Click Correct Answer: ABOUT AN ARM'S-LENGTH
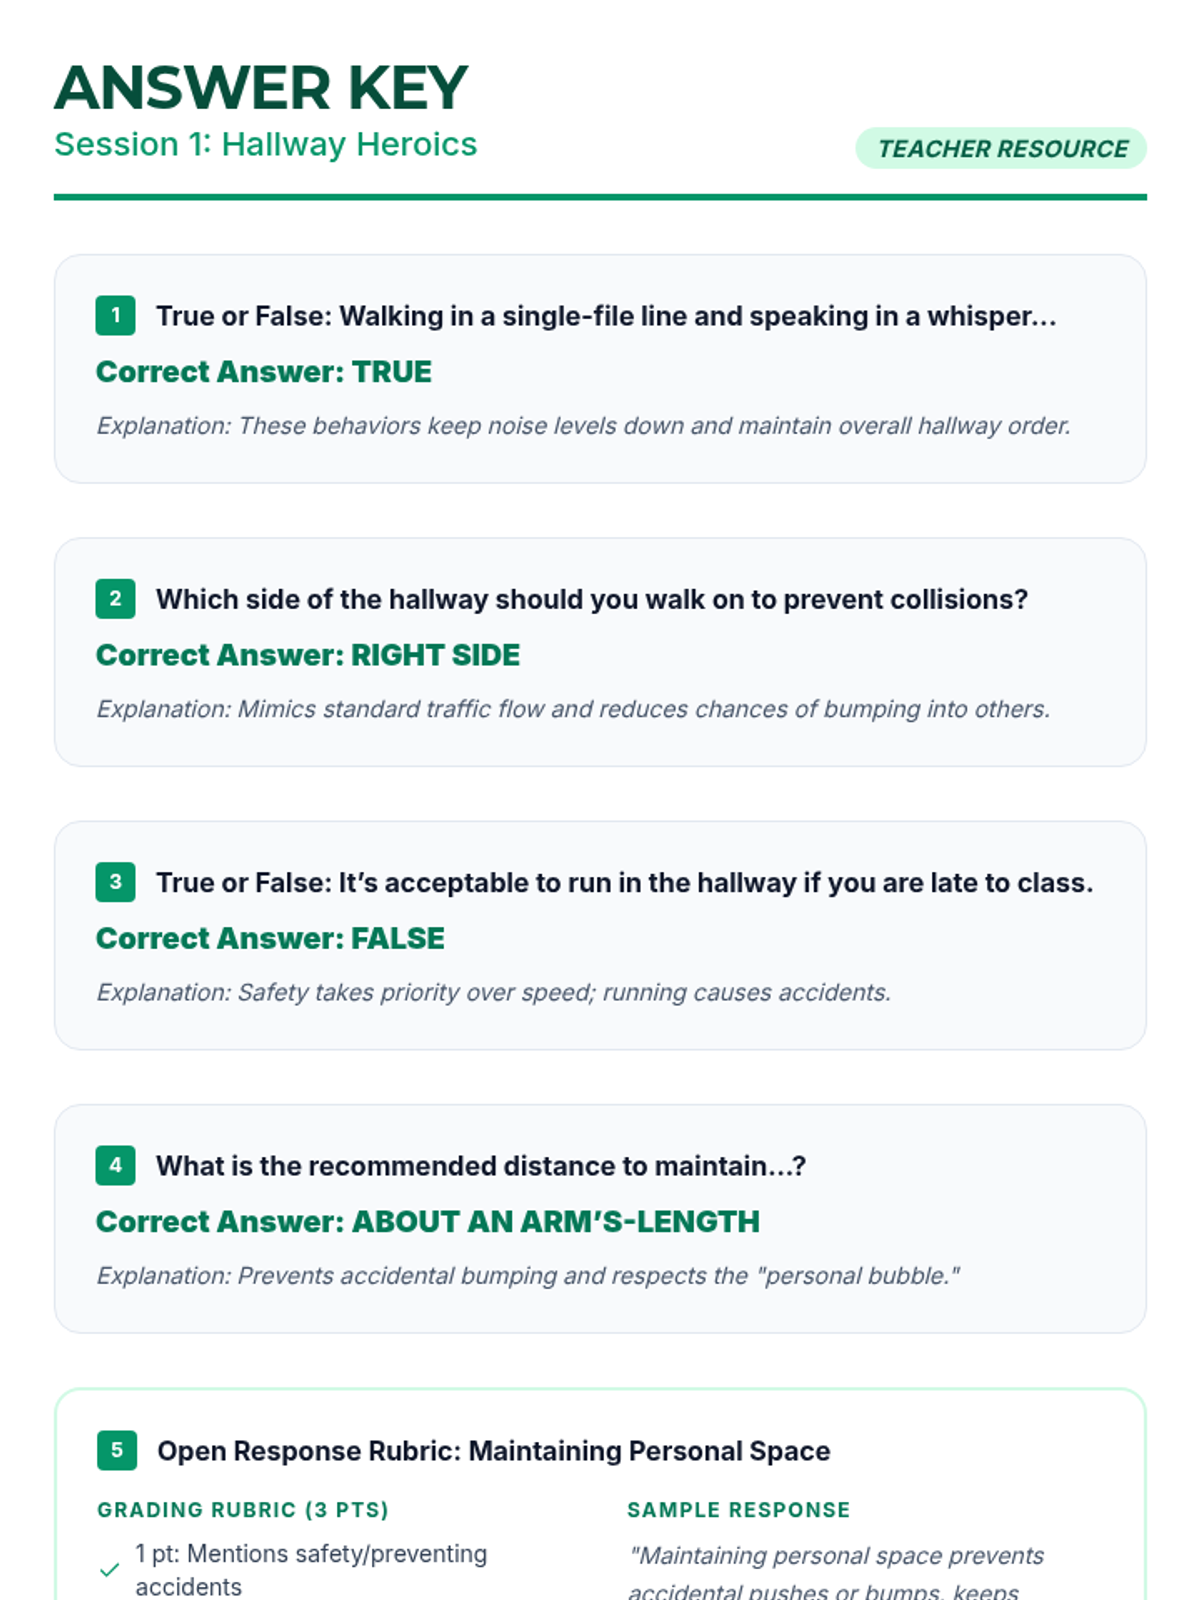The width and height of the screenshot is (1200, 1600). [428, 1222]
